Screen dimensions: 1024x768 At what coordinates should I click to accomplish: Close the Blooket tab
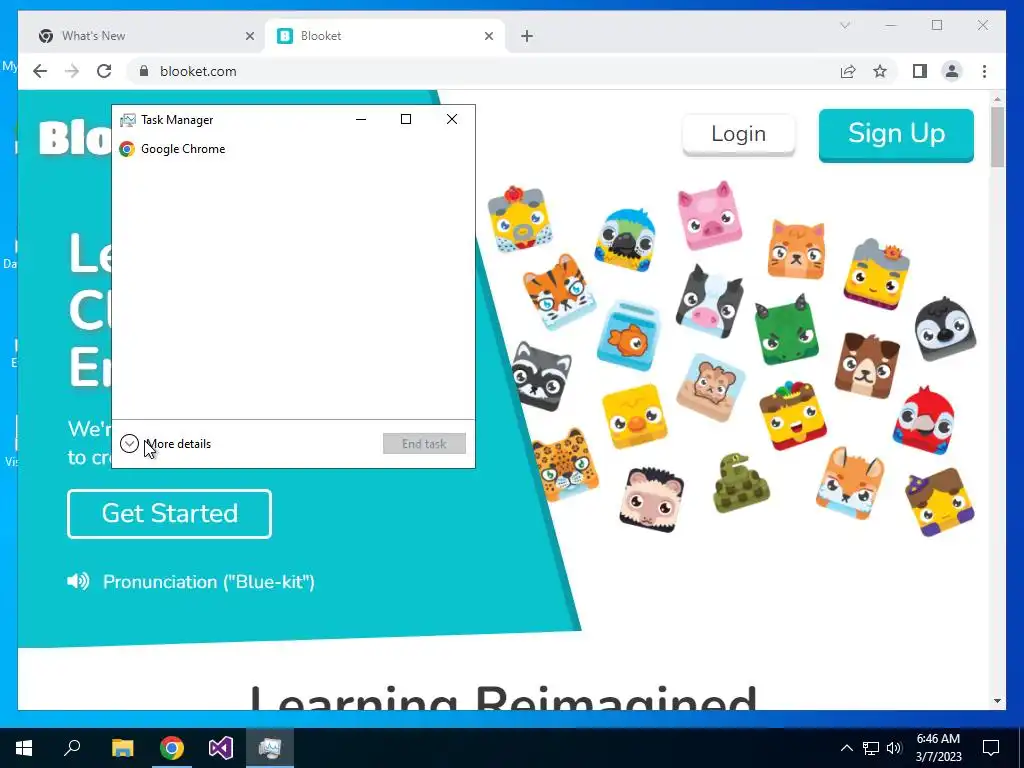tap(488, 37)
